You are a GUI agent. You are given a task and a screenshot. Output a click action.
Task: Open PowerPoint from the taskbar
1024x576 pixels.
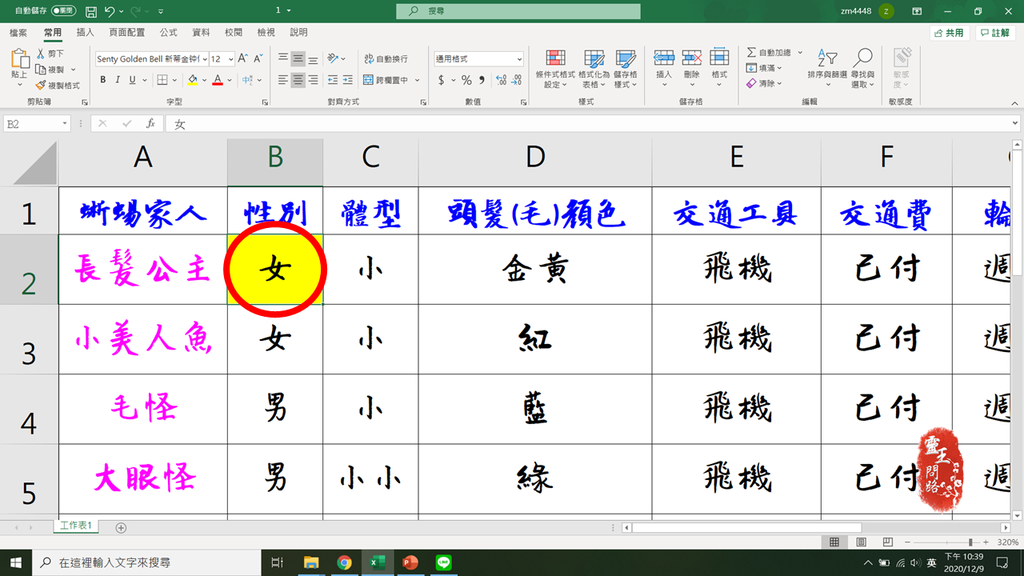[x=410, y=562]
